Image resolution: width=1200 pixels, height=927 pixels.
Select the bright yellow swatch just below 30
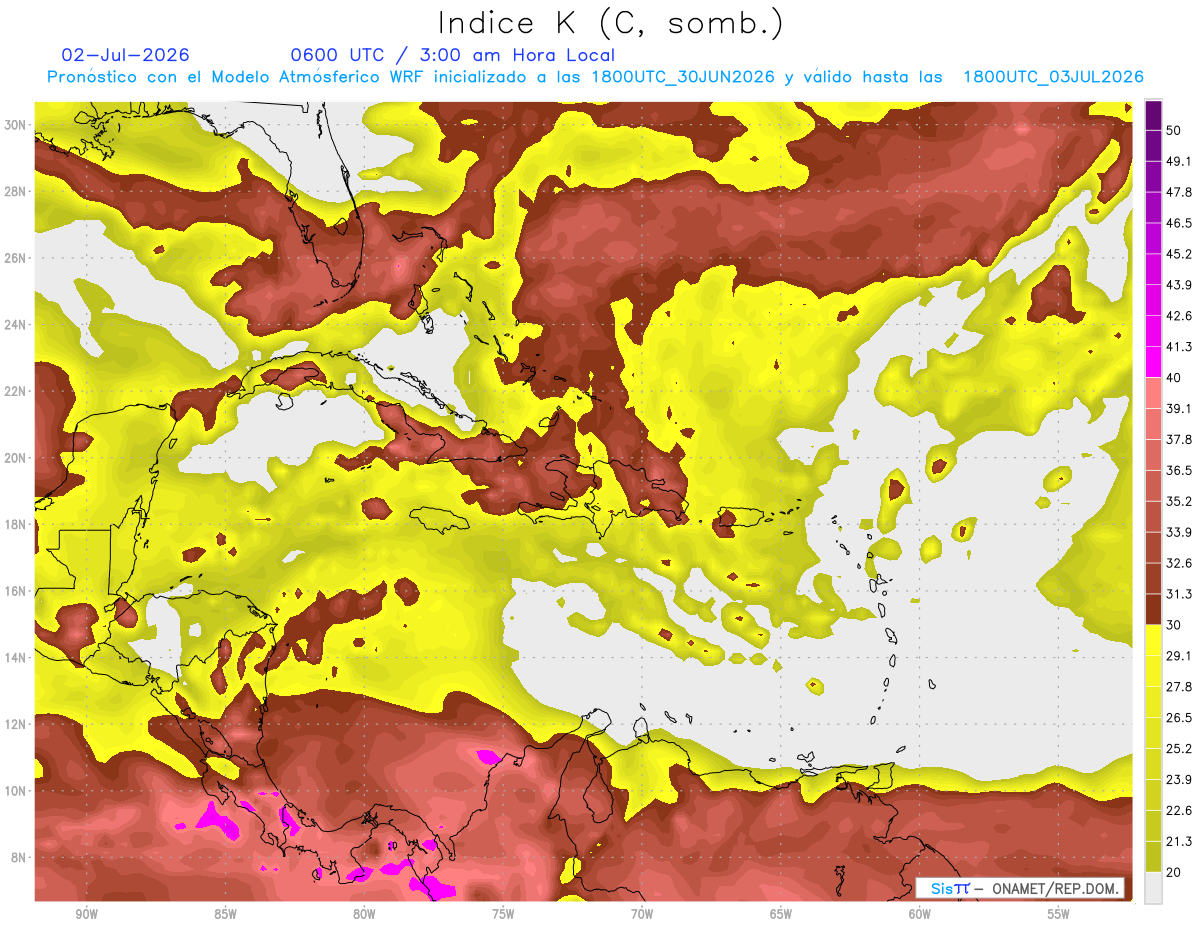tap(1154, 640)
